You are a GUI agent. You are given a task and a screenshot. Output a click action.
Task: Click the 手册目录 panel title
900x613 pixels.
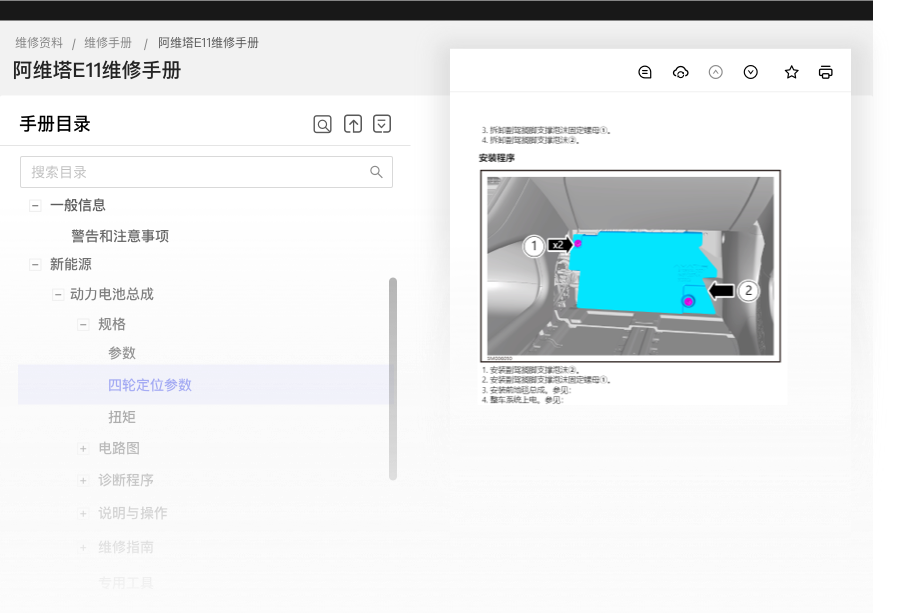click(55, 124)
